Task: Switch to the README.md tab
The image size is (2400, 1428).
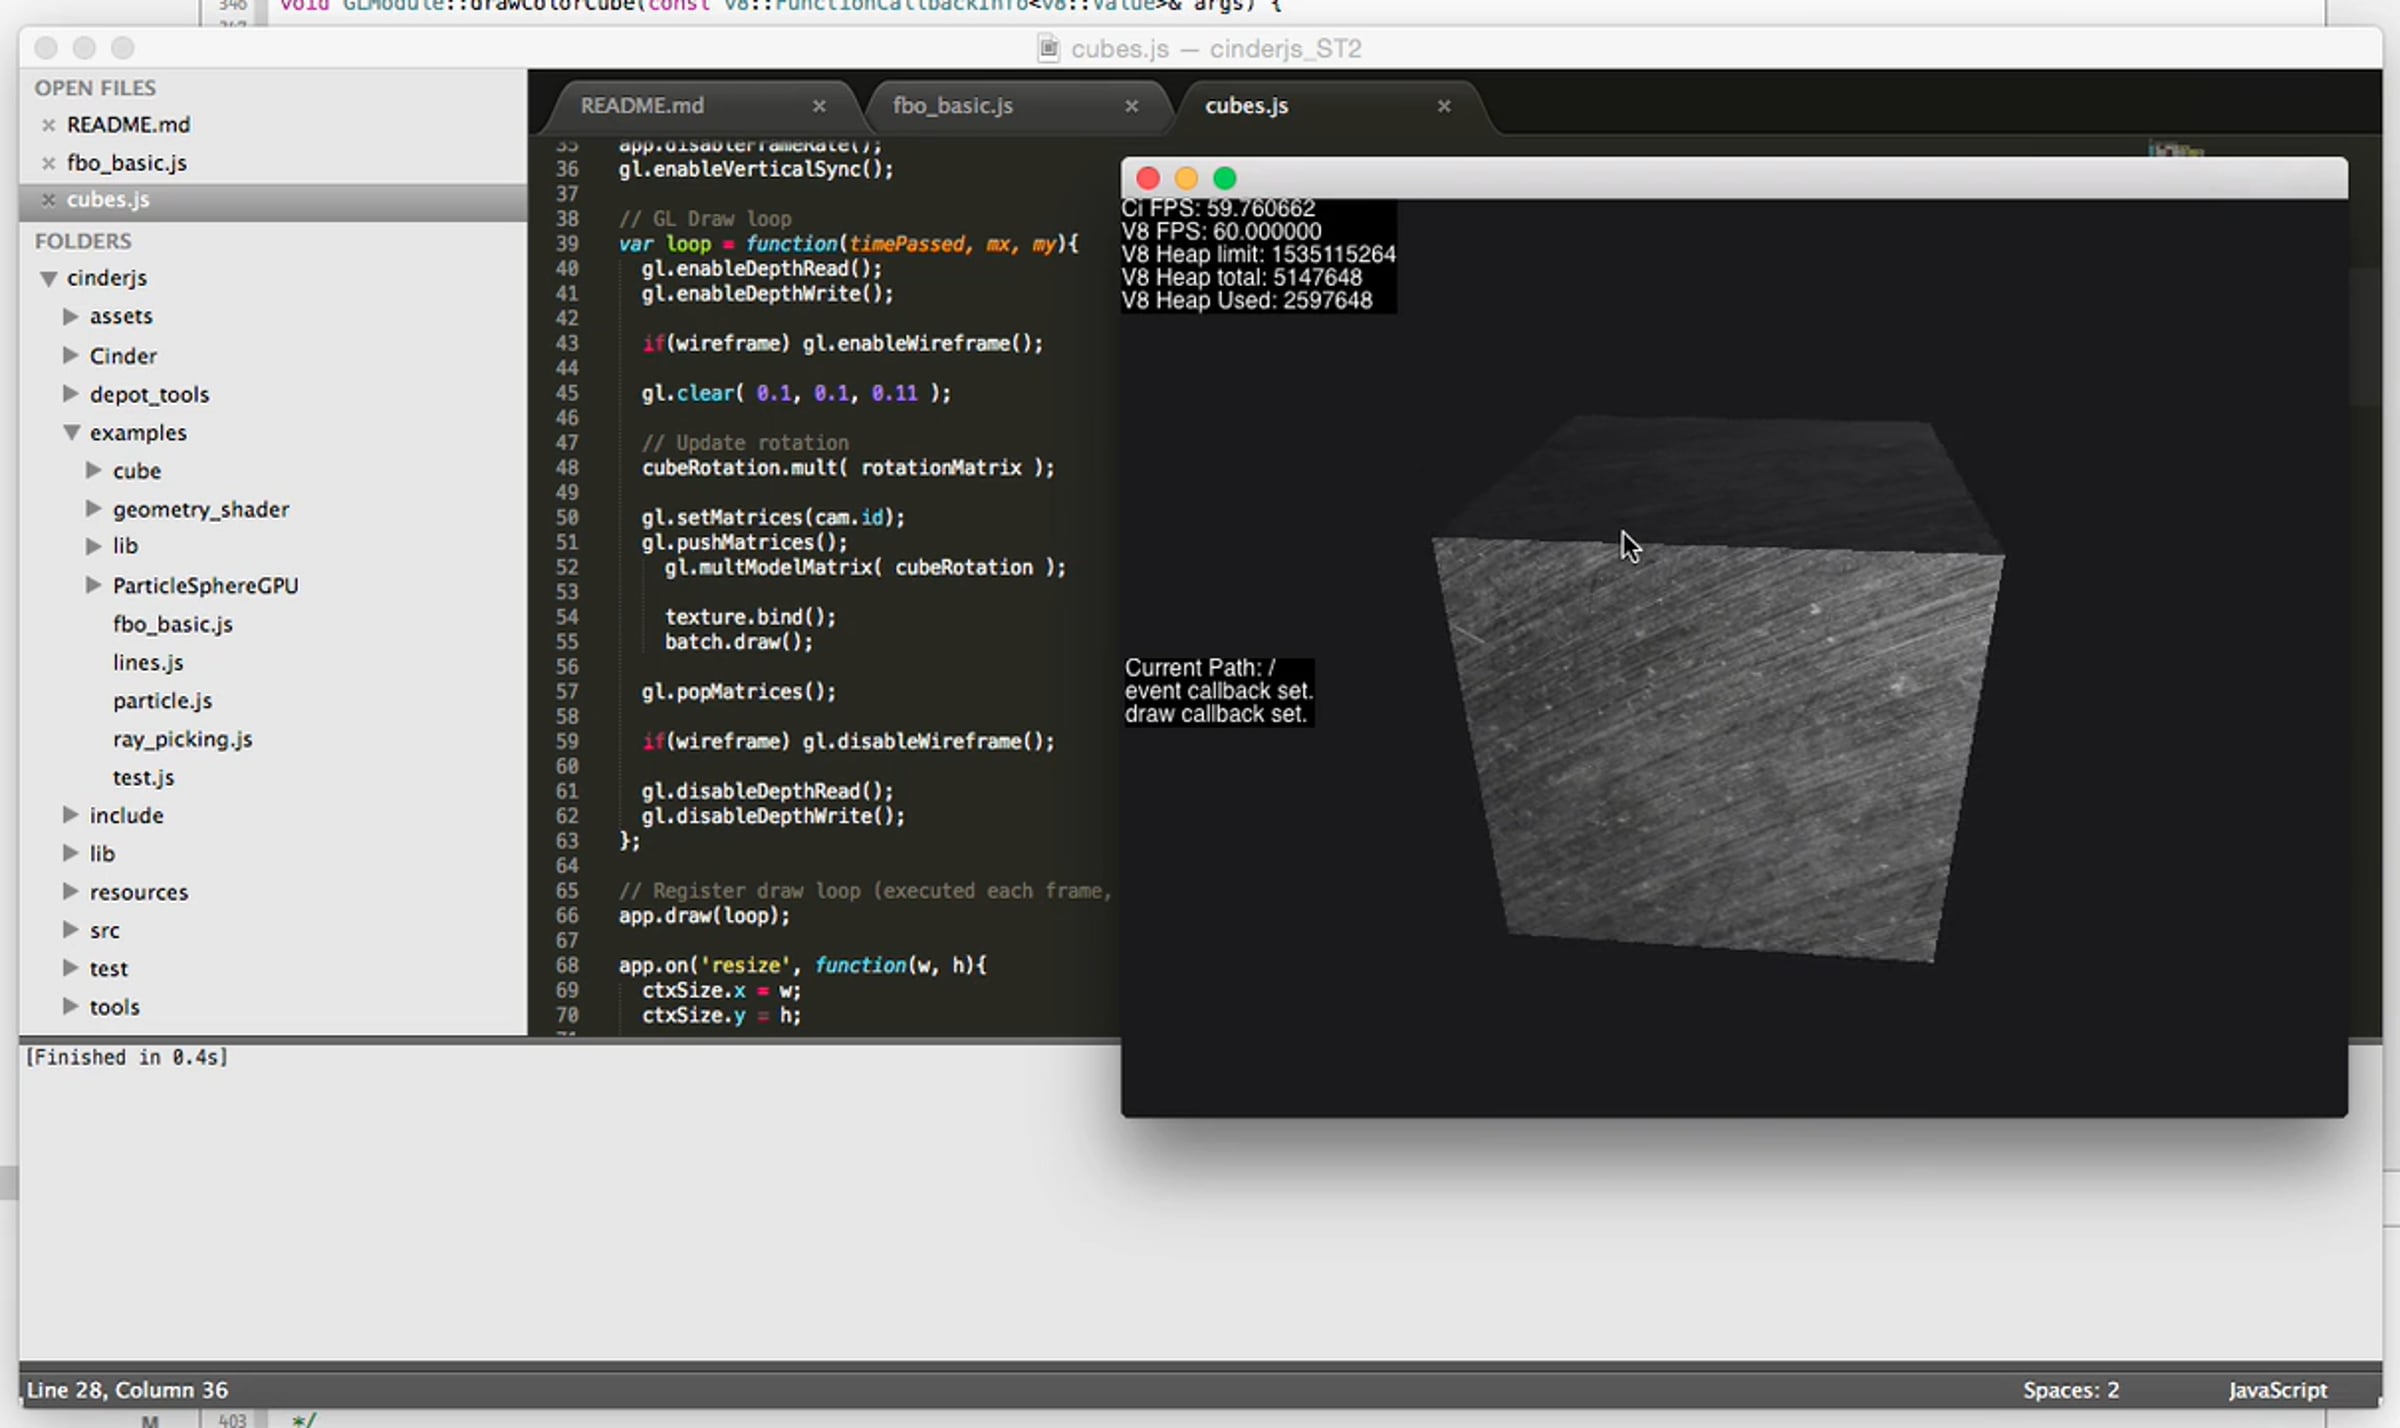Action: 642,106
